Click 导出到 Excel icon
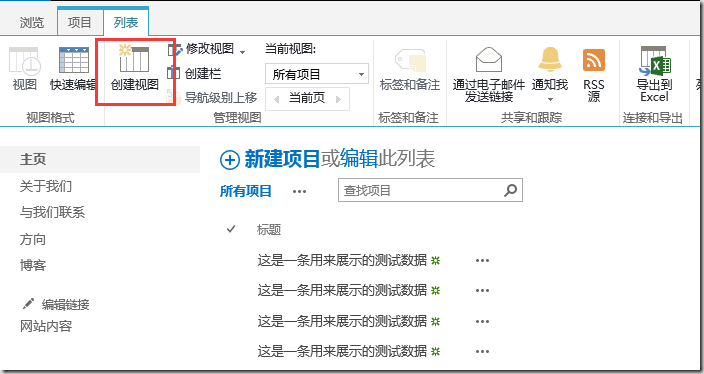 click(x=655, y=61)
